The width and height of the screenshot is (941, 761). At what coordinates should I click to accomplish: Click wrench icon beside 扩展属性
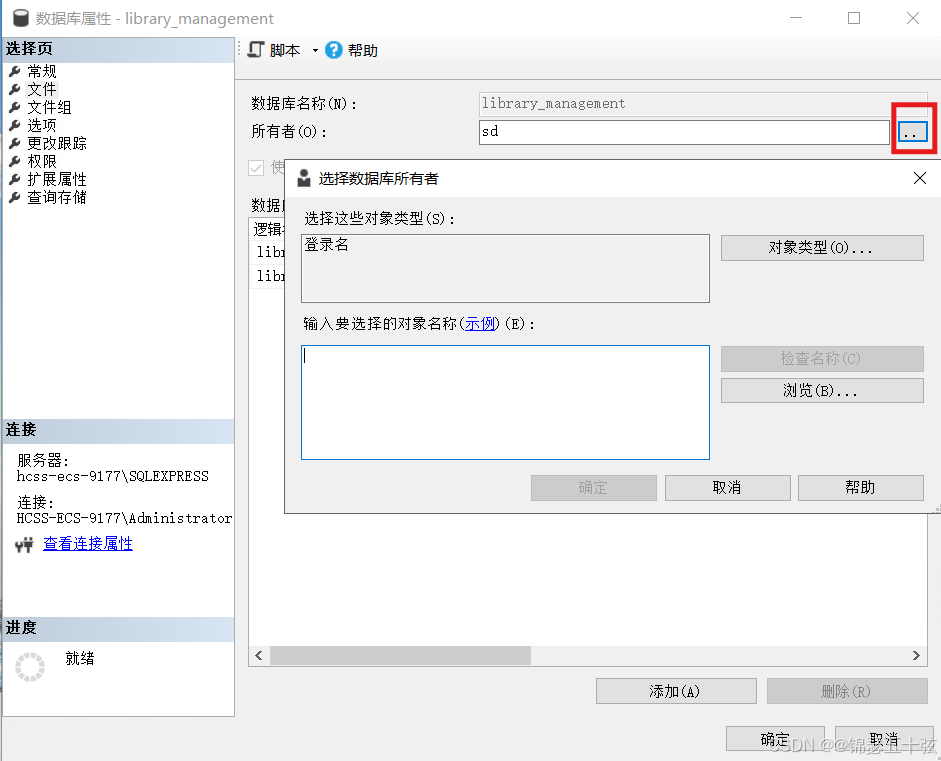point(15,179)
